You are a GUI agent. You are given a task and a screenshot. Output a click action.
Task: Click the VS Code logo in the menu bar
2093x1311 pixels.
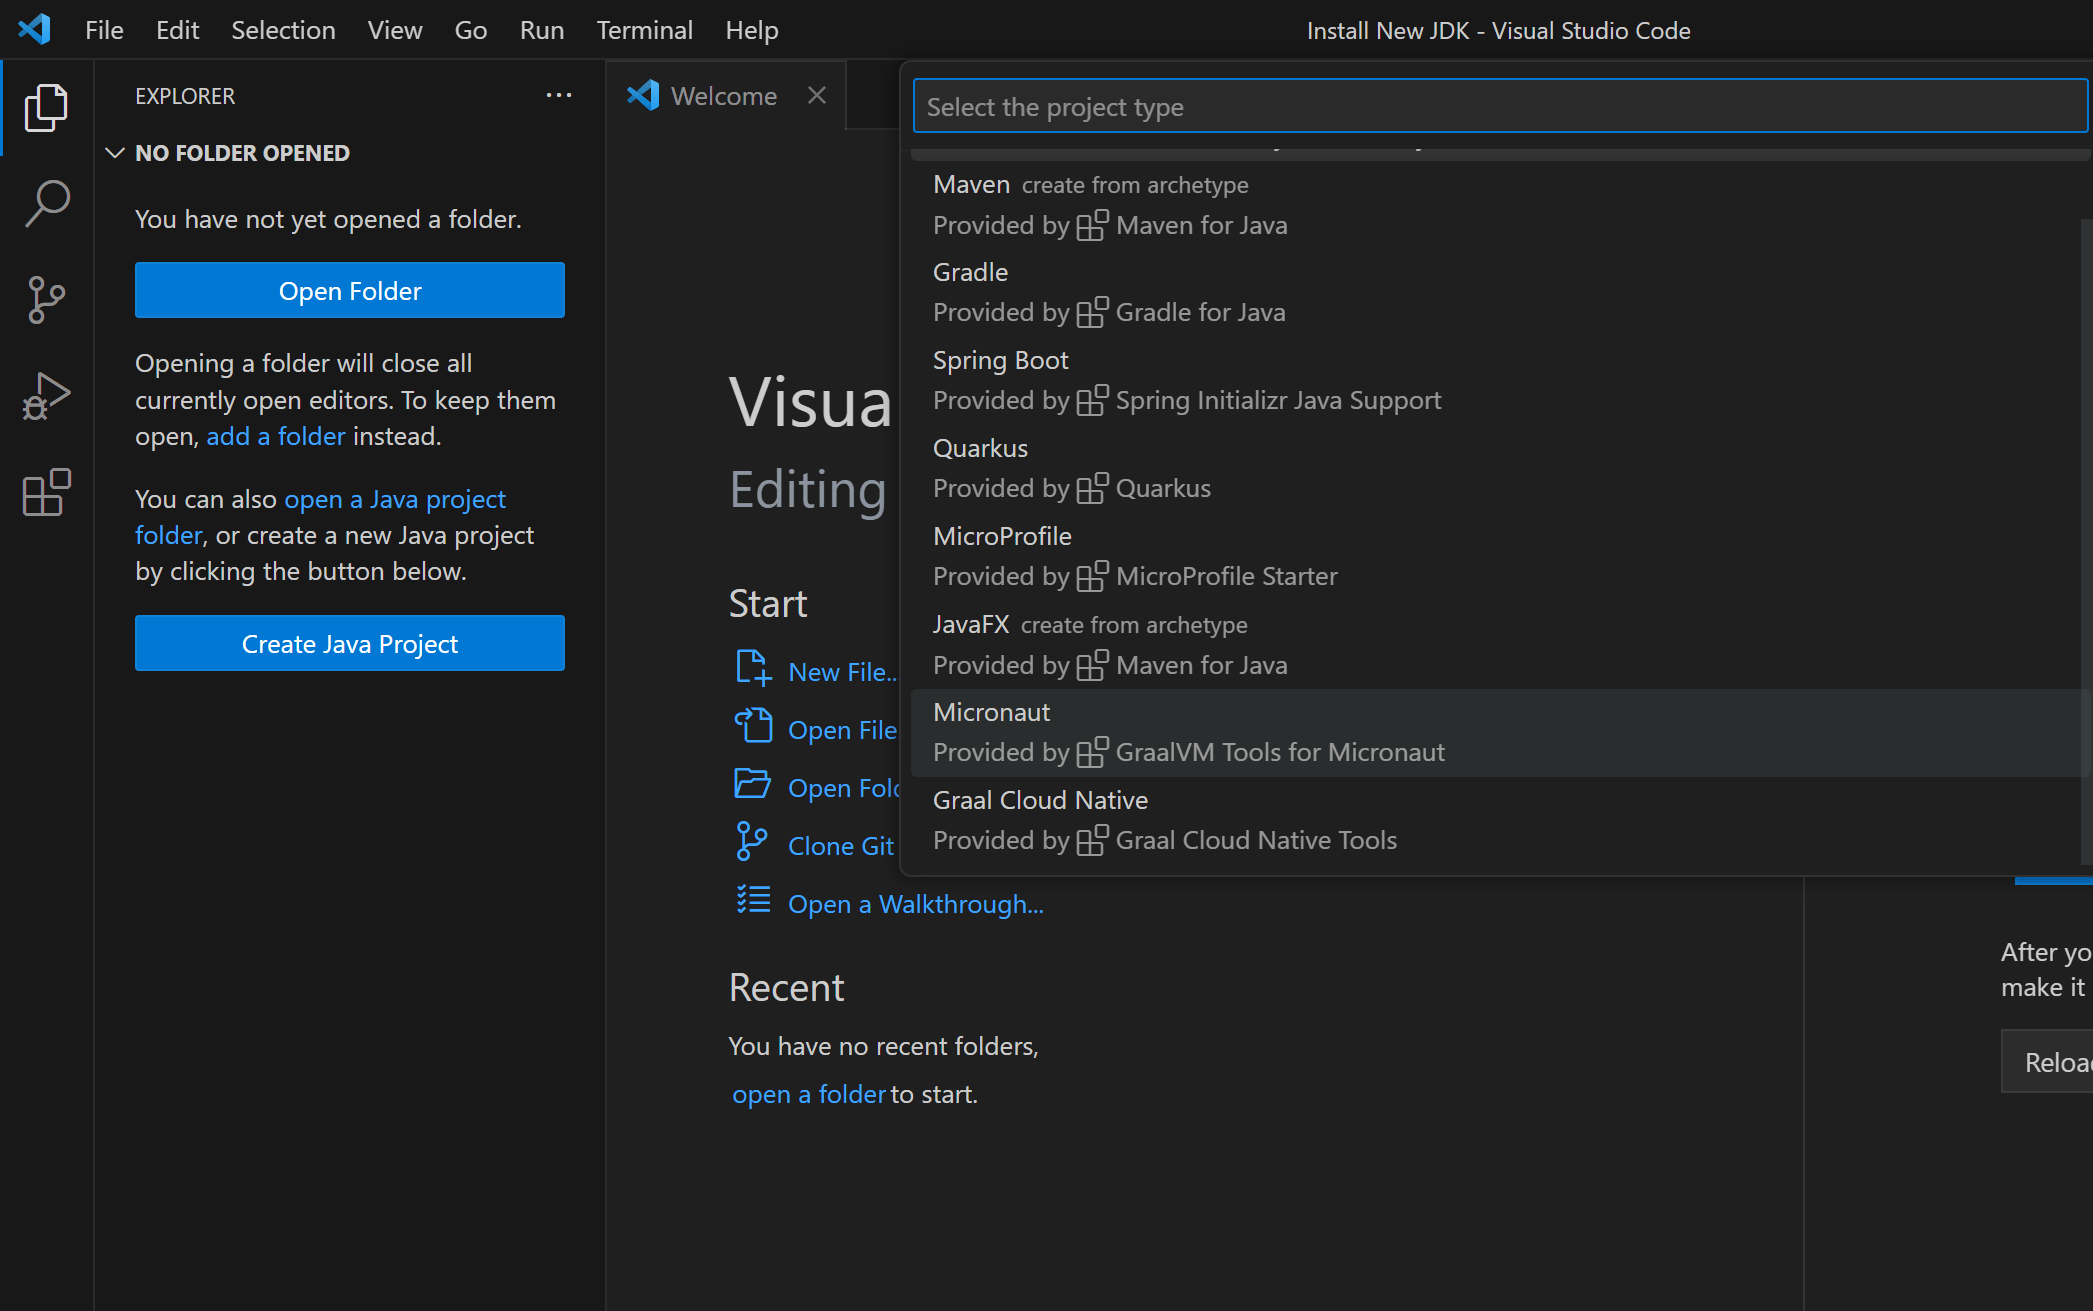33,29
